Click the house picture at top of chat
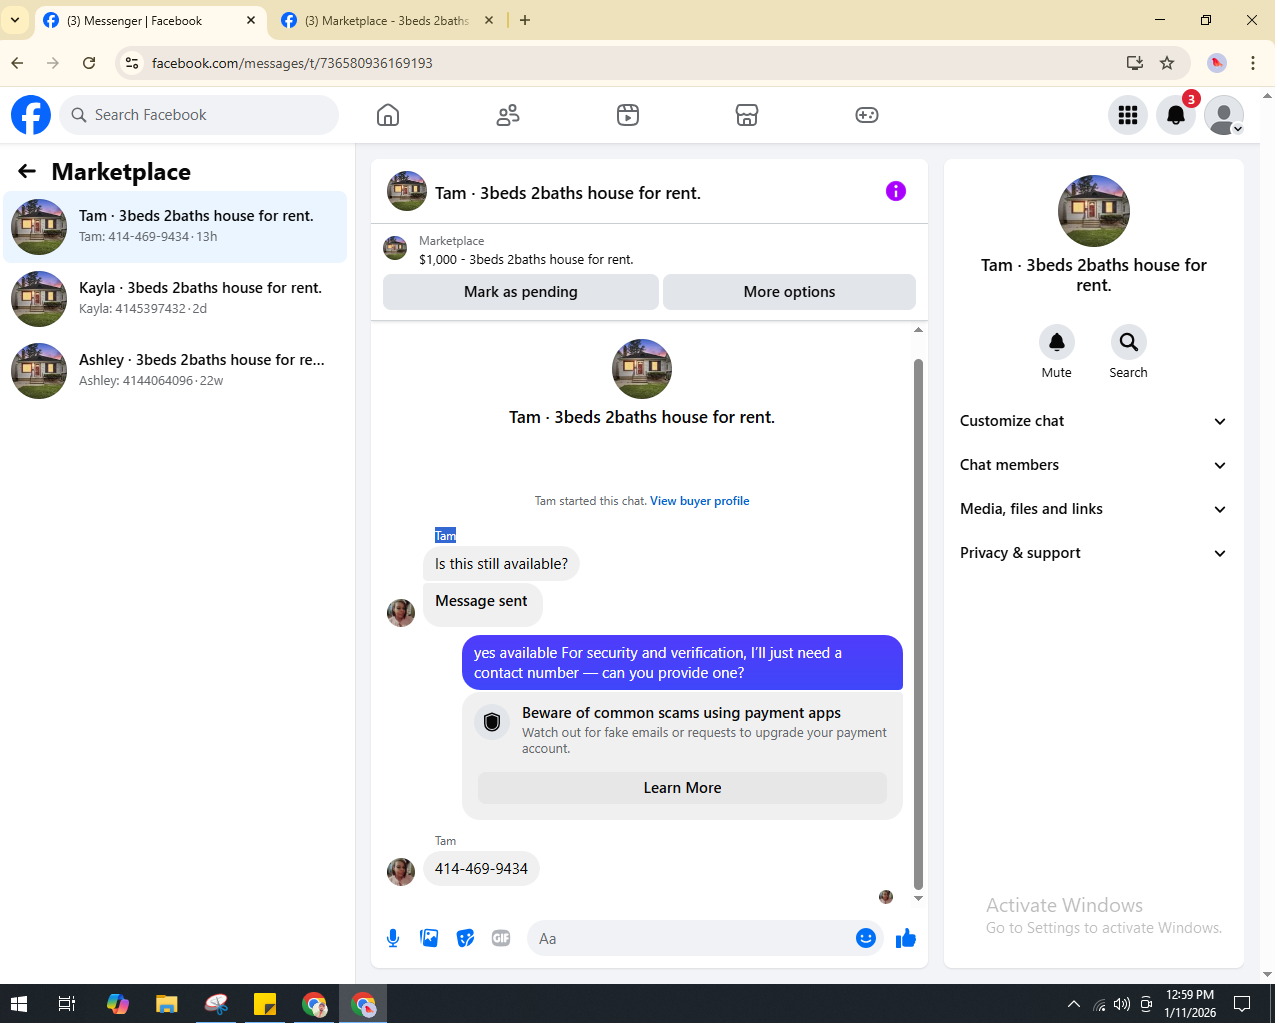Screen dimensions: 1275x1023 point(642,369)
